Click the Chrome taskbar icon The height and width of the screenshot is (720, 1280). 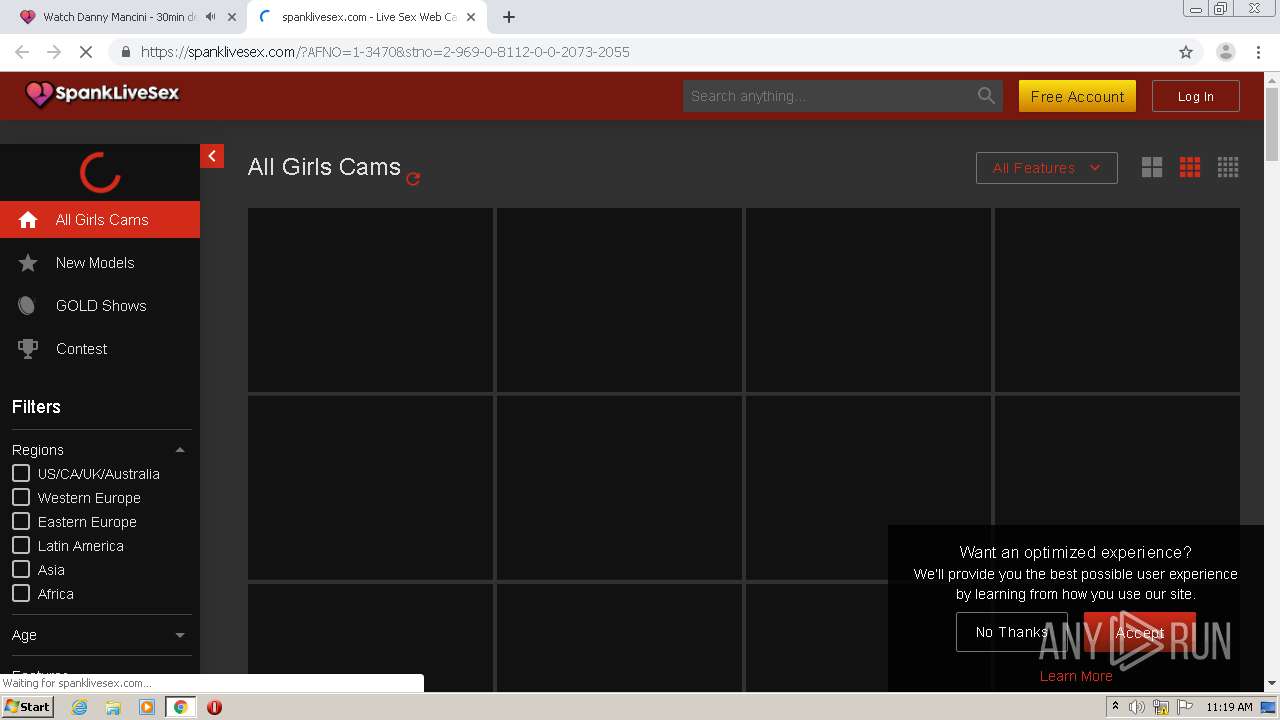(x=181, y=707)
